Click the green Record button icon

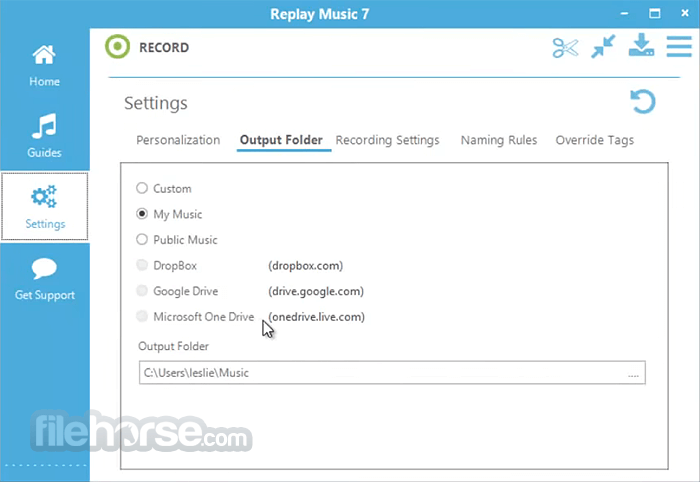pos(117,47)
